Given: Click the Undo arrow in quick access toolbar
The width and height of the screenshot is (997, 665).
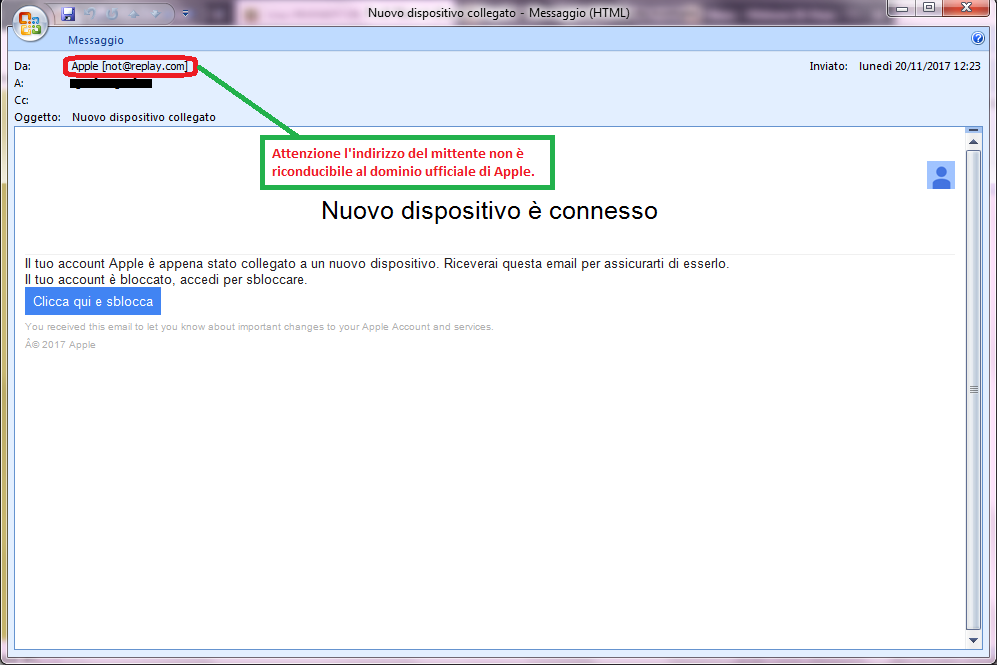Looking at the screenshot, I should point(90,13).
